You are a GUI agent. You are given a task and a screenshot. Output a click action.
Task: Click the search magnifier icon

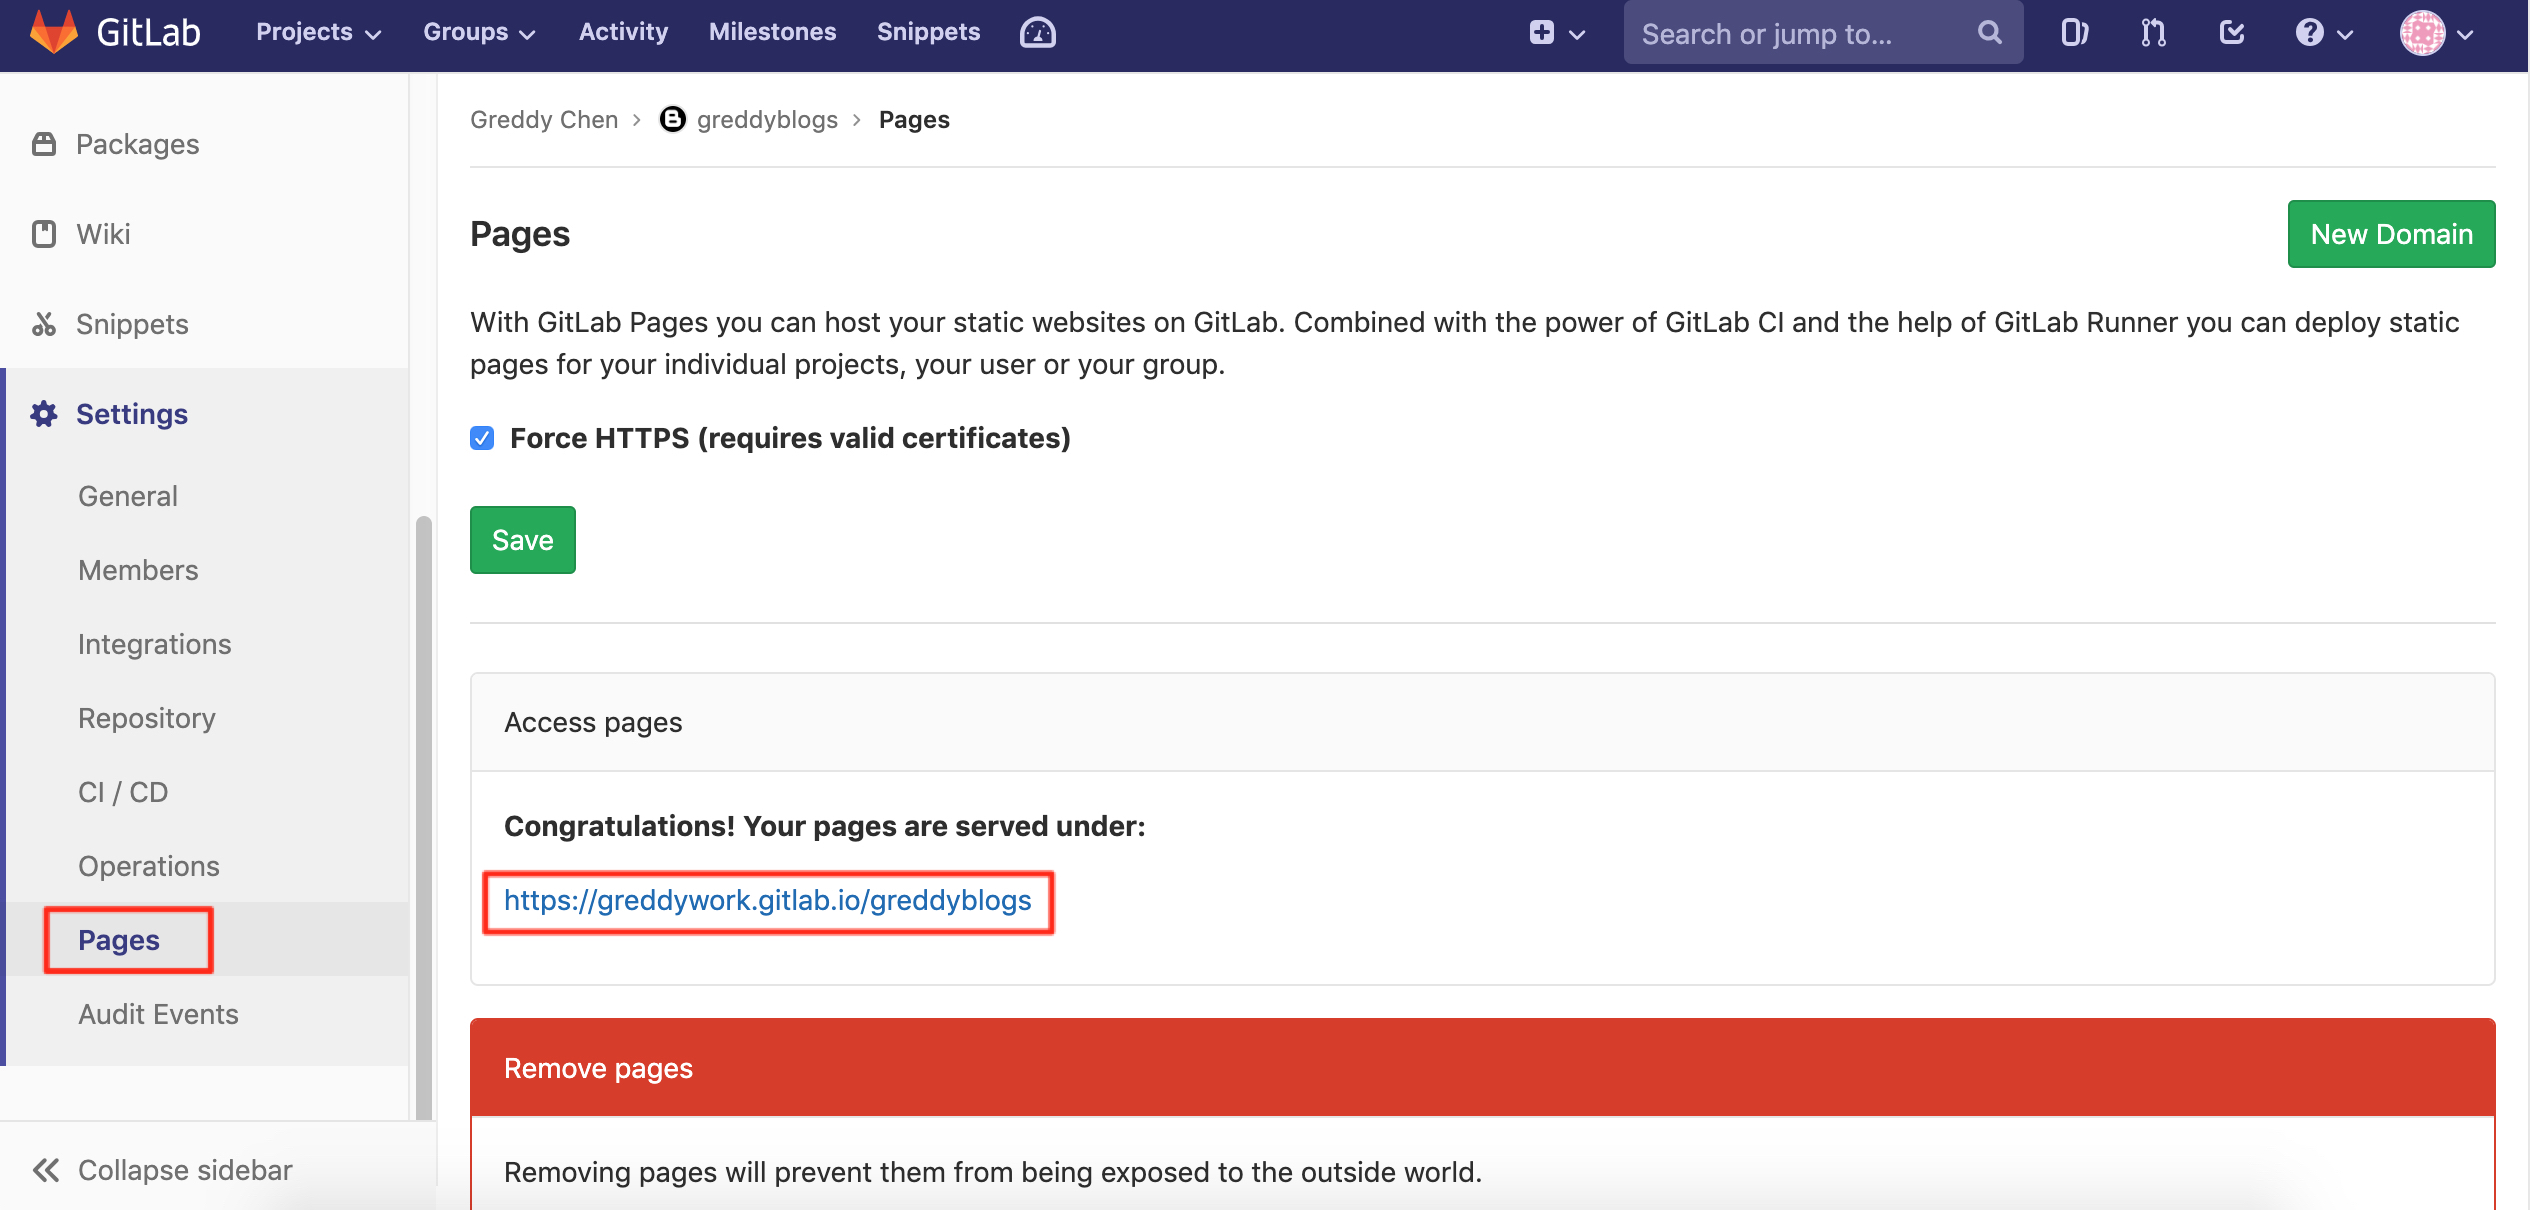[x=1989, y=33]
